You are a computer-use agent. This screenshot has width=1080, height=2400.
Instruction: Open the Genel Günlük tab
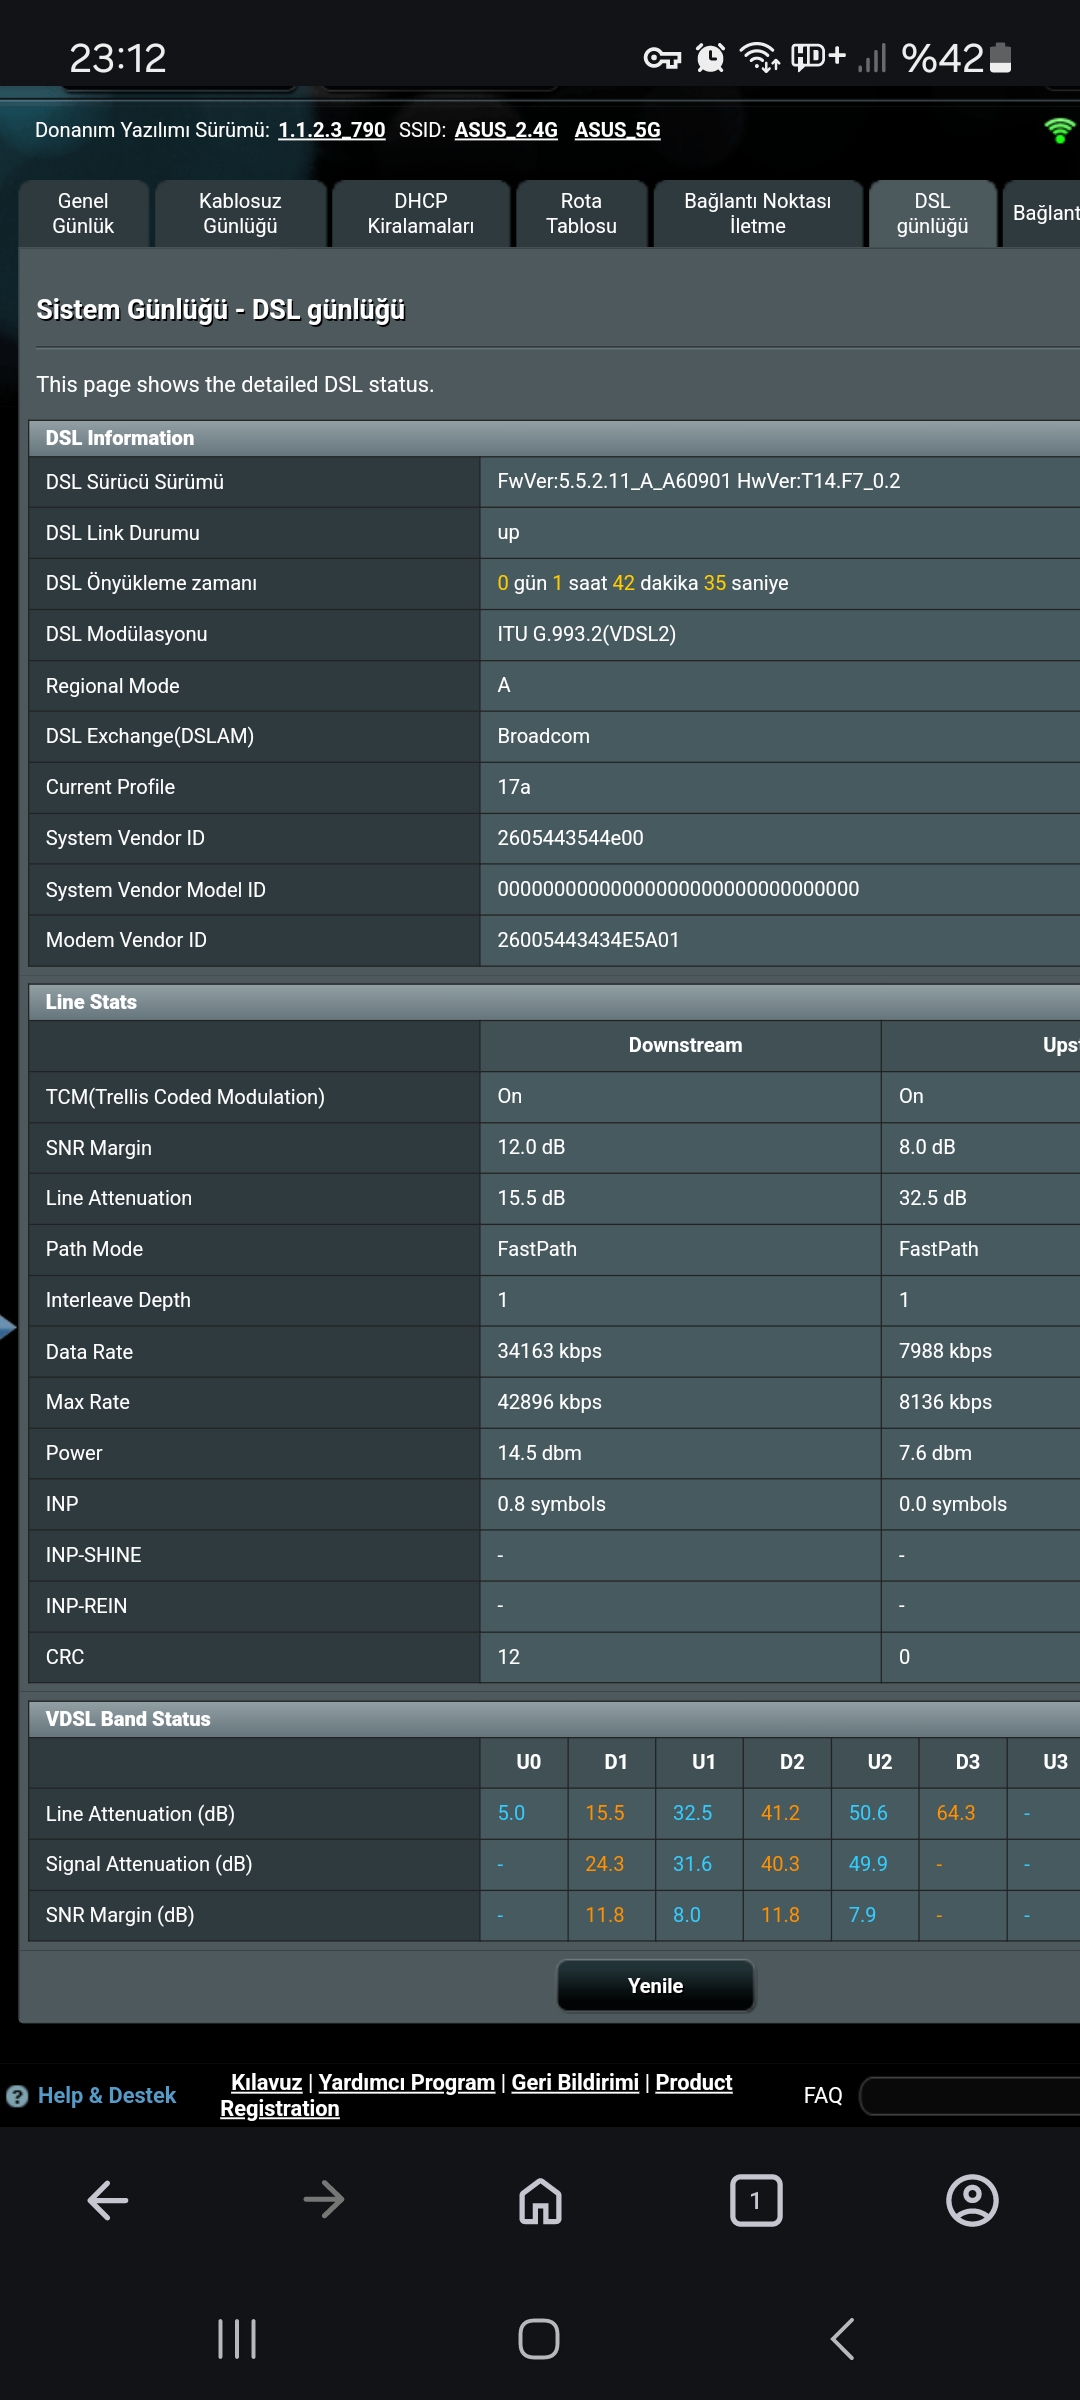click(83, 213)
